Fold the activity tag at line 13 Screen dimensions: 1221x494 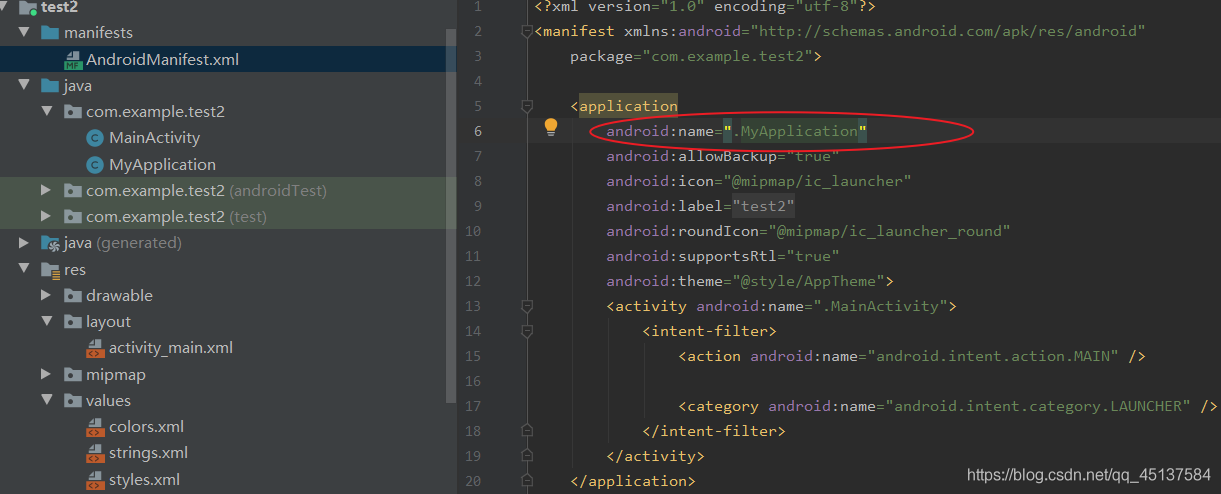pos(527,307)
